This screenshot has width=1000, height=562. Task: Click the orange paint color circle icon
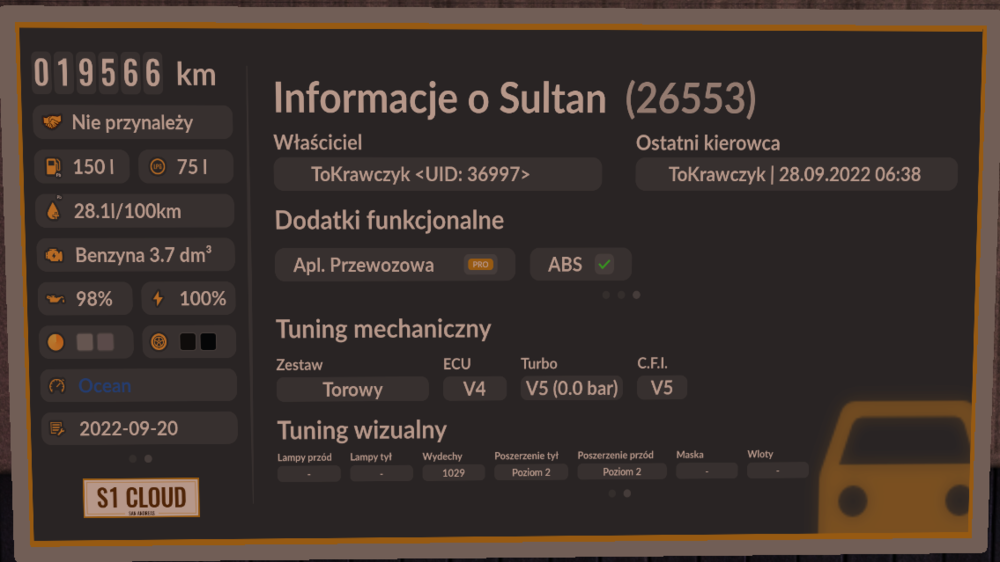point(56,343)
